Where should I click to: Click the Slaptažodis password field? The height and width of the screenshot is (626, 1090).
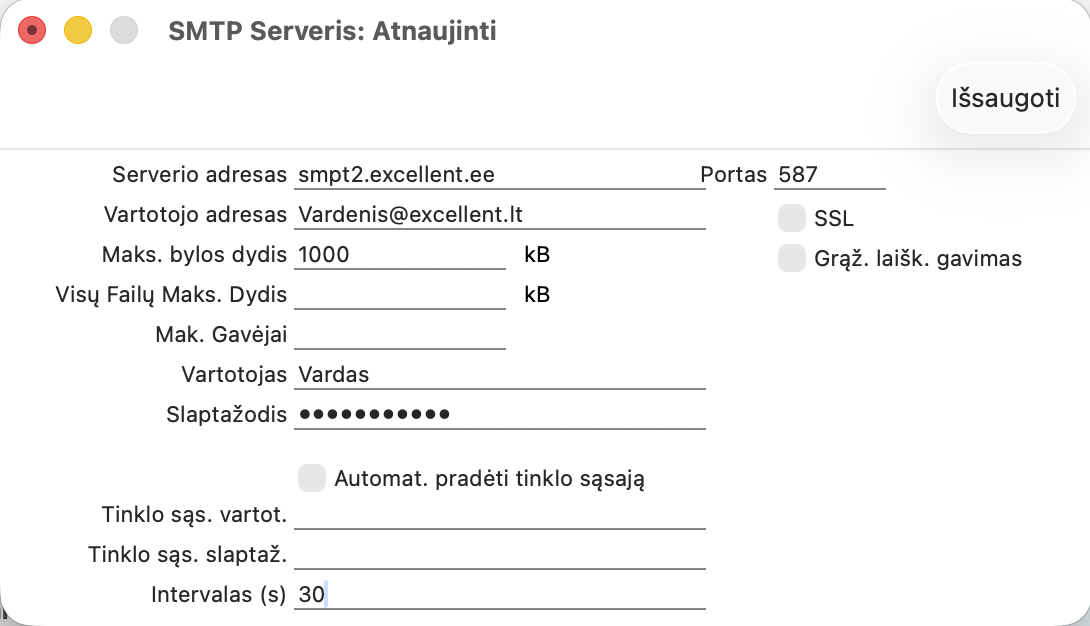[x=500, y=415]
